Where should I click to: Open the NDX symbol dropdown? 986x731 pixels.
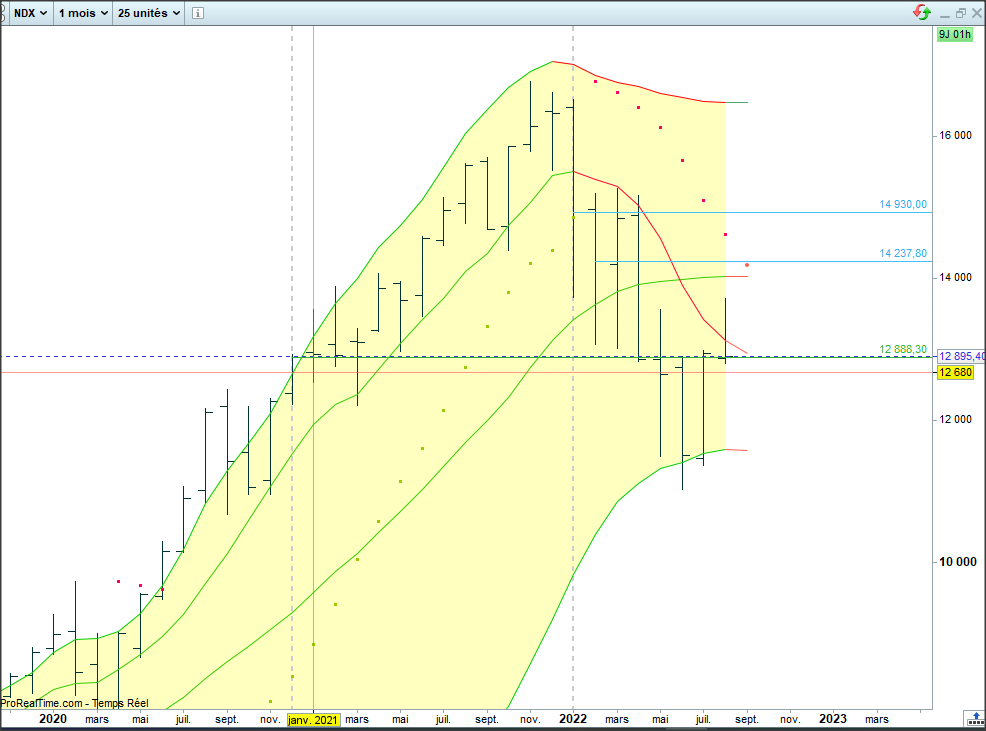click(30, 13)
